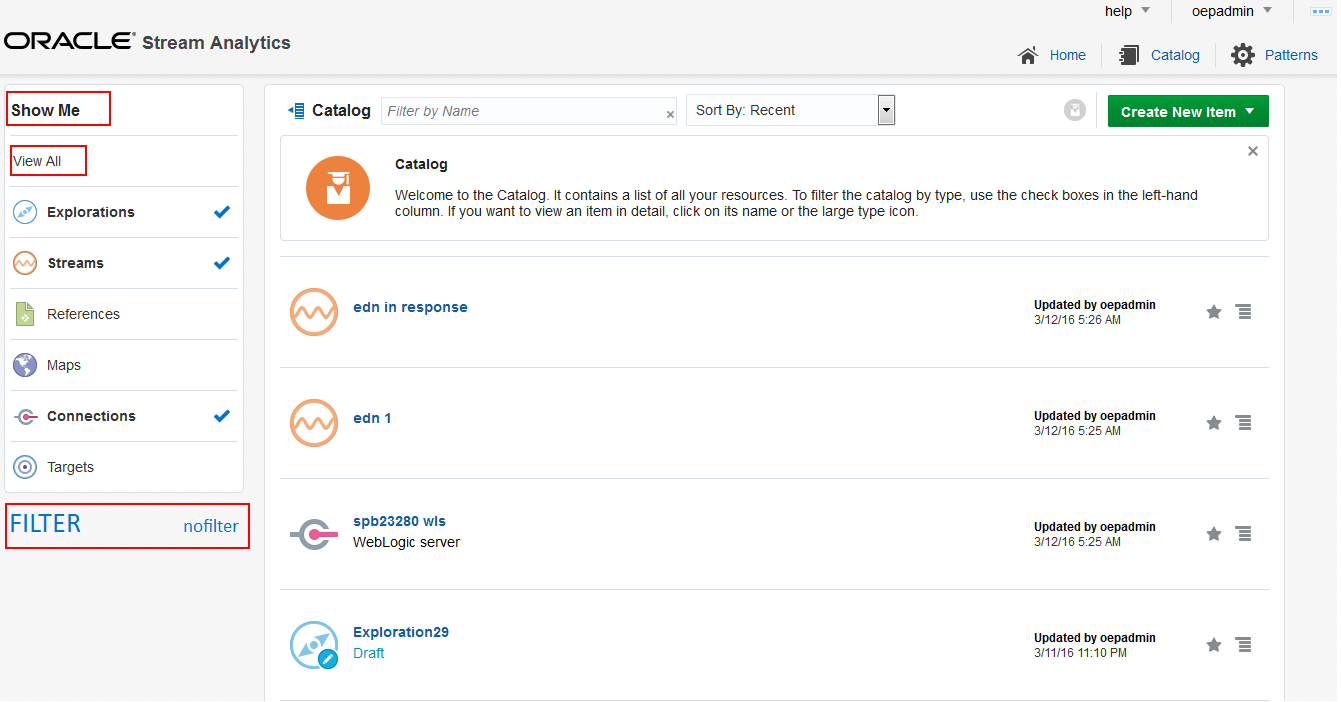Open the Patterns link in header
The width and height of the screenshot is (1341, 702).
[x=1291, y=55]
